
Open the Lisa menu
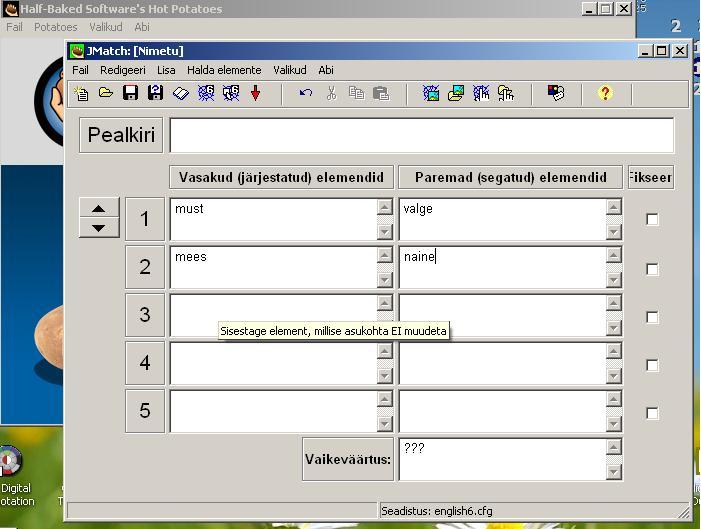tap(166, 70)
